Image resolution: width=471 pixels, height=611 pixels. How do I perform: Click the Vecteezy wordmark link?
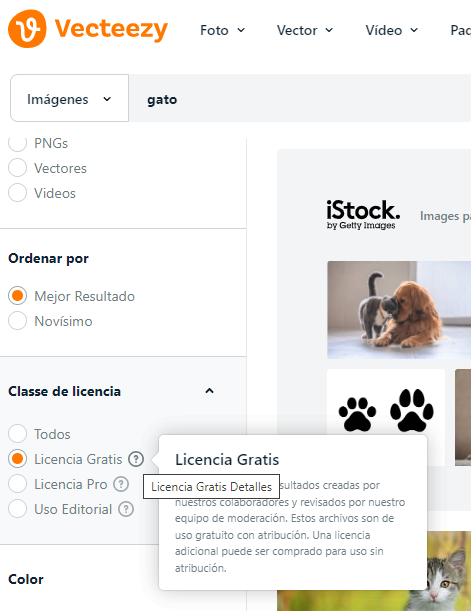tap(111, 29)
